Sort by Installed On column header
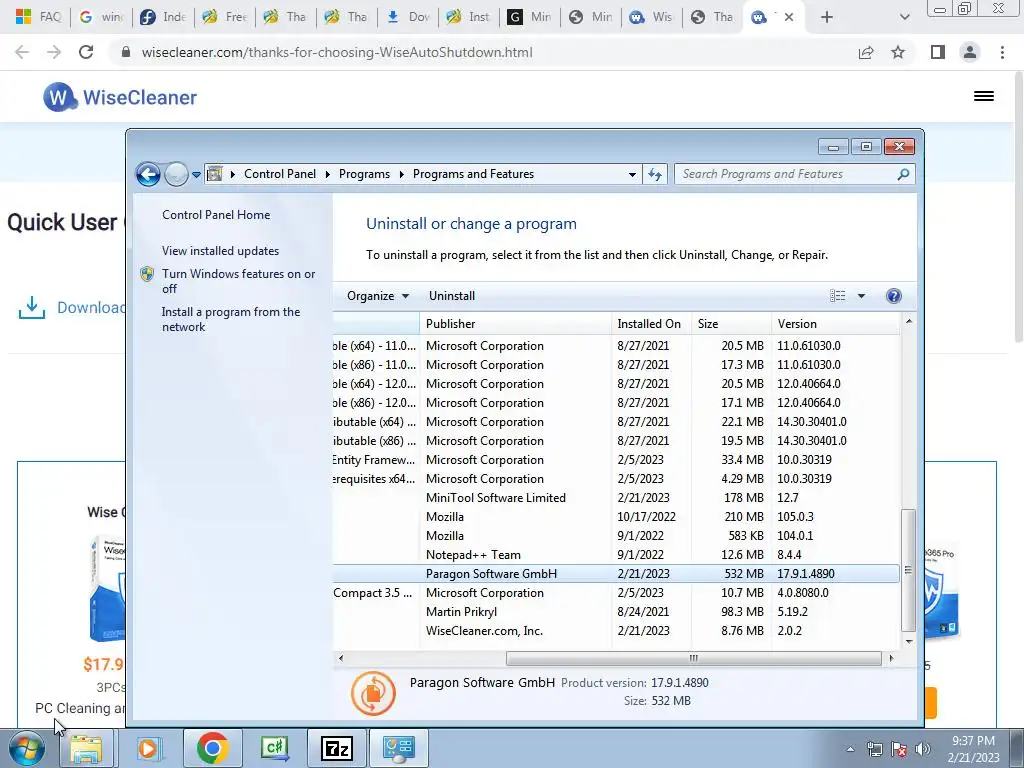Screen dimensions: 1024x768 (650, 323)
